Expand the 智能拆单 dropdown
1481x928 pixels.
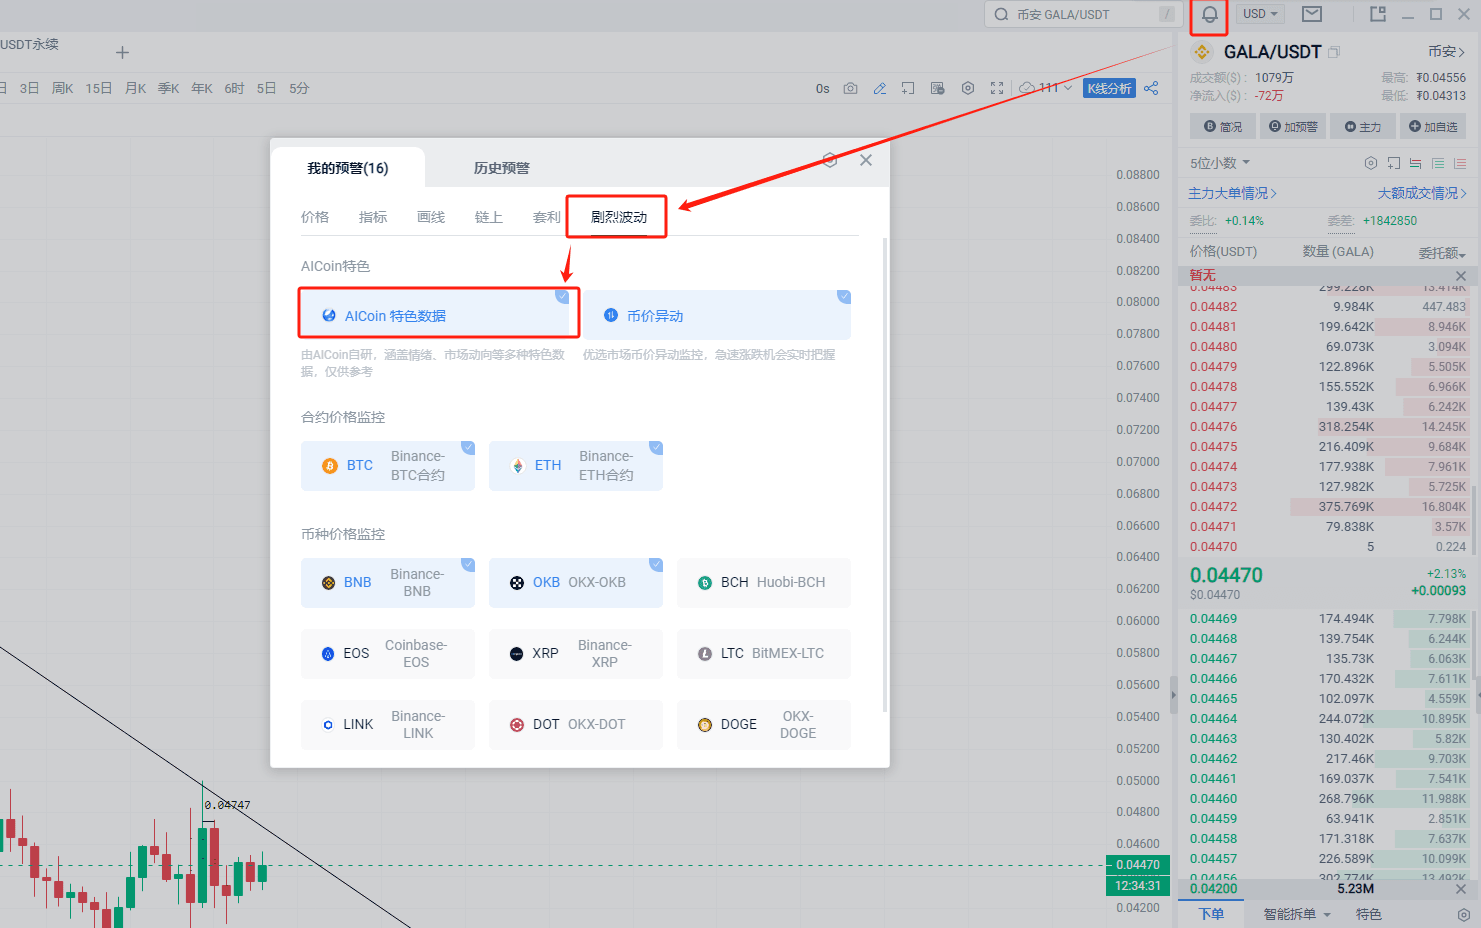coord(1297,914)
